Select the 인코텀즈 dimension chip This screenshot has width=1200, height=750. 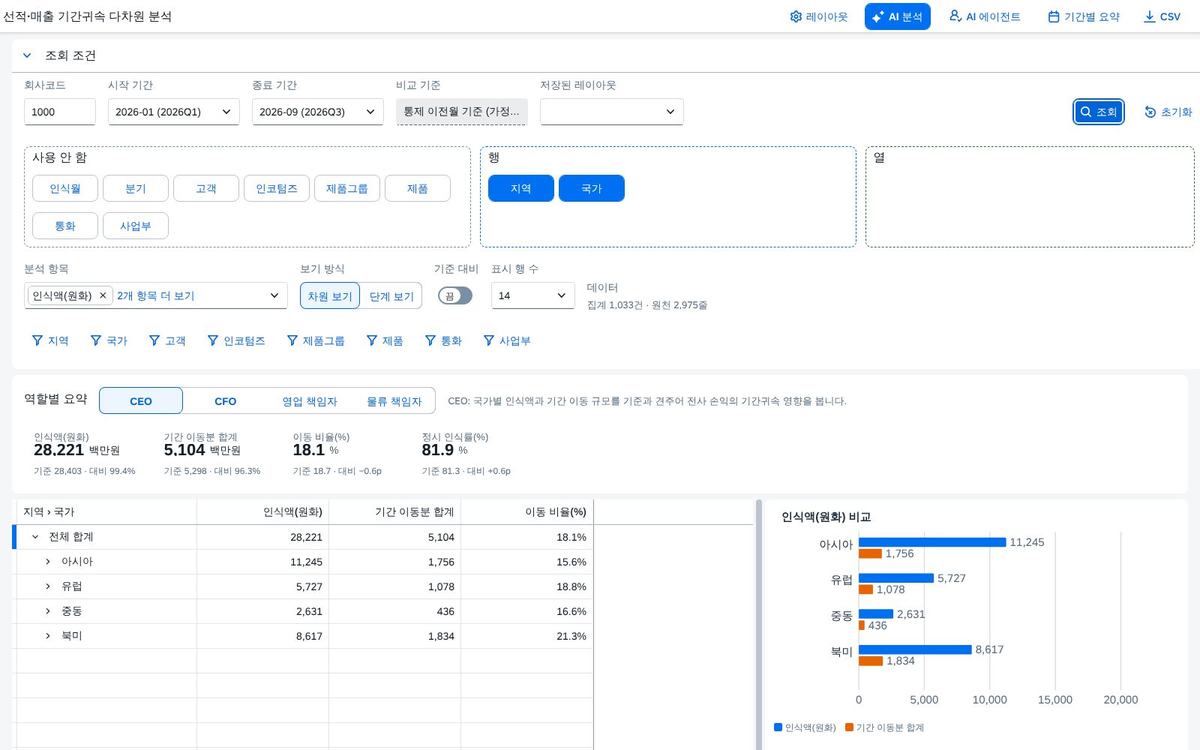click(276, 188)
